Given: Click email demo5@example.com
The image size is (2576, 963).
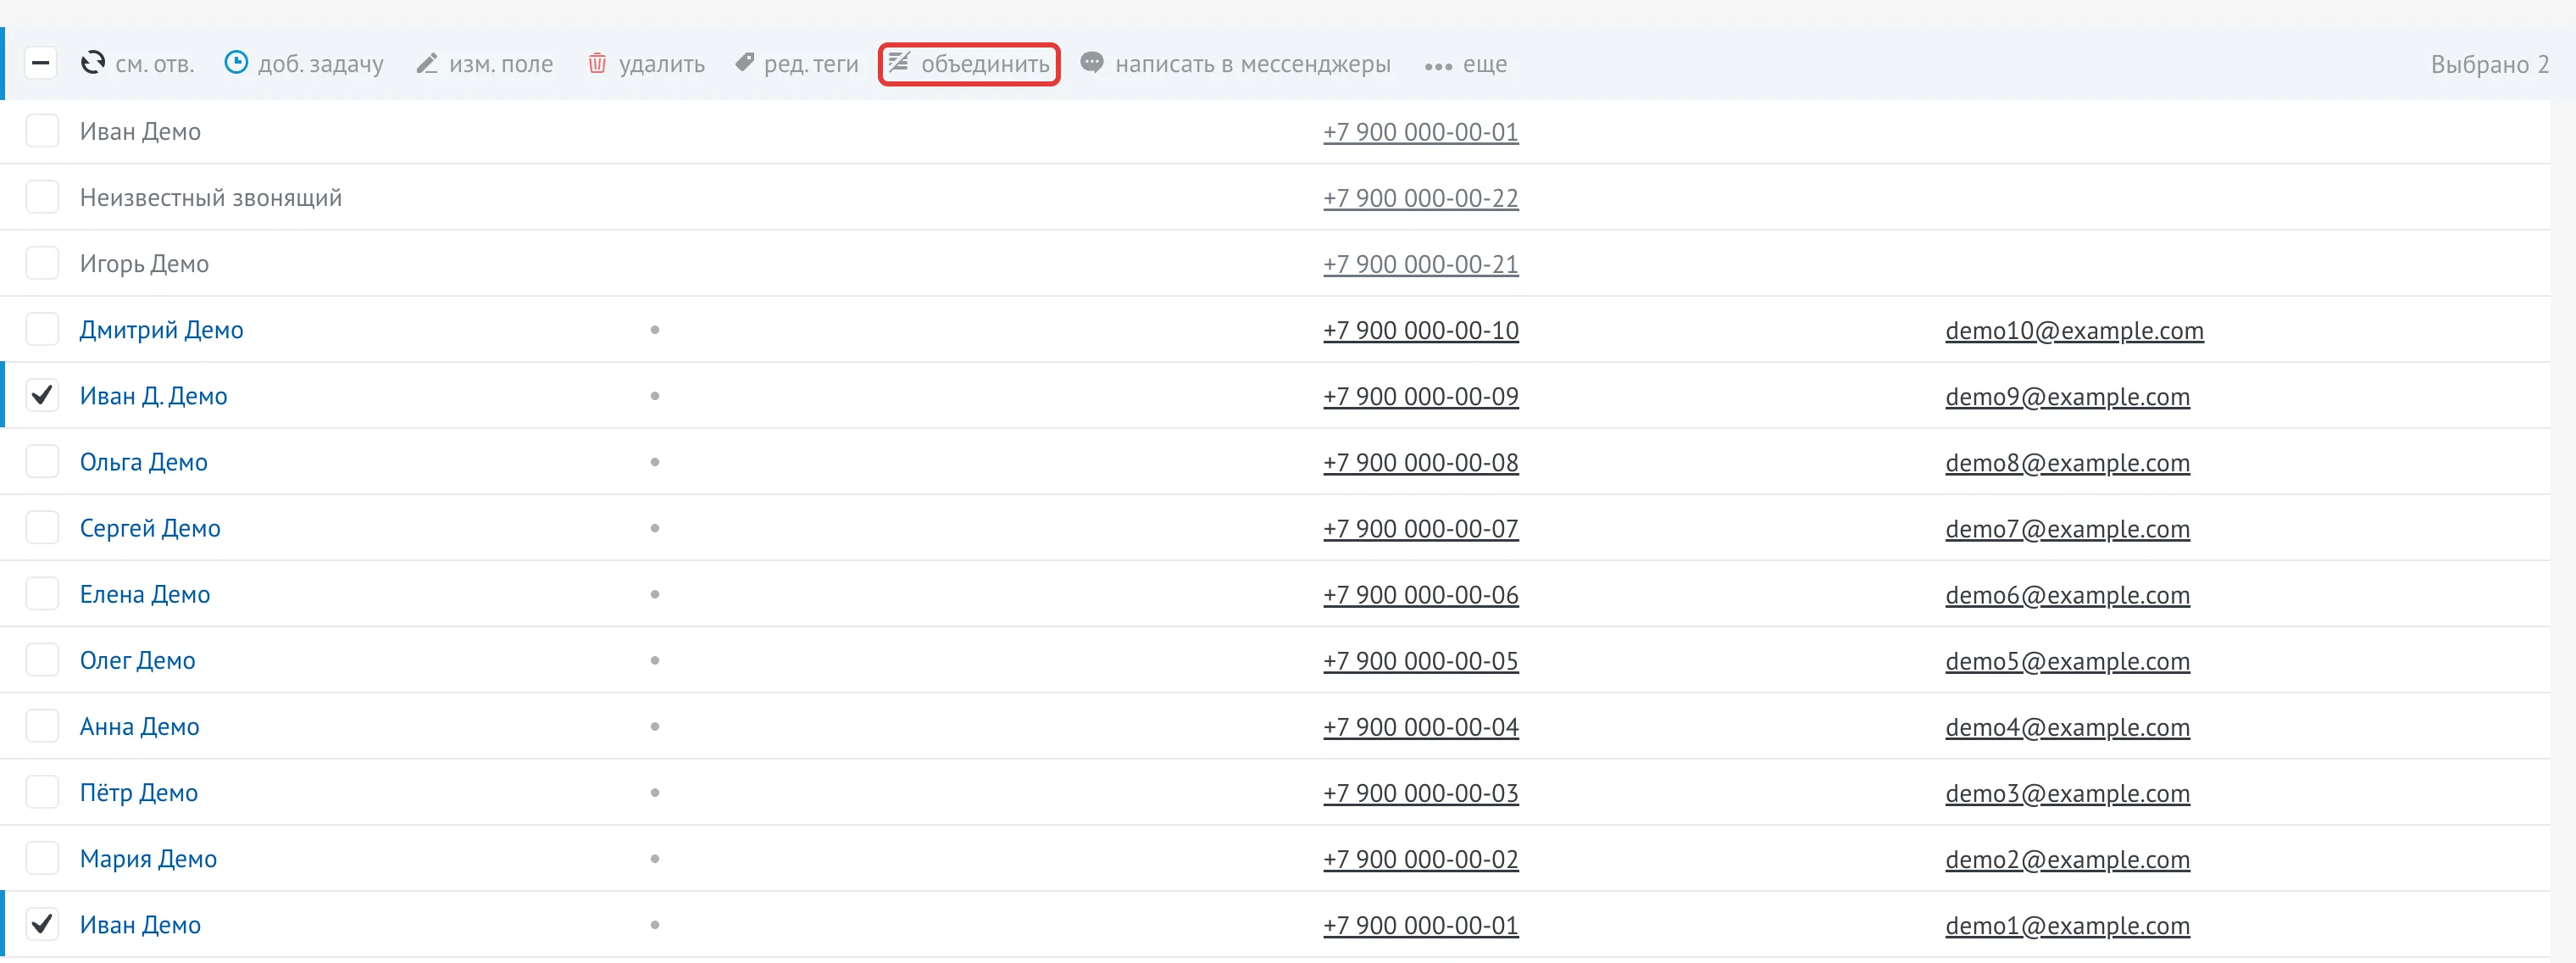Looking at the screenshot, I should tap(2067, 660).
